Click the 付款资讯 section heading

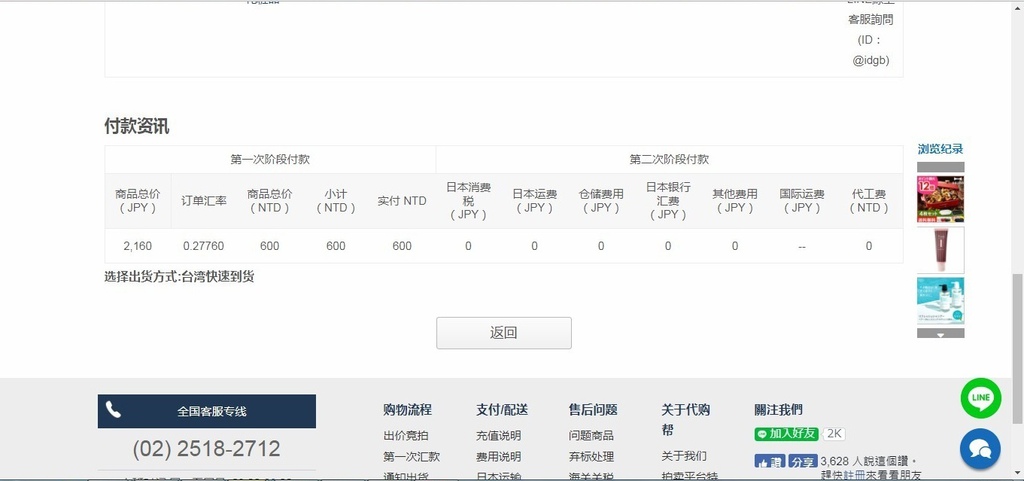tap(136, 126)
